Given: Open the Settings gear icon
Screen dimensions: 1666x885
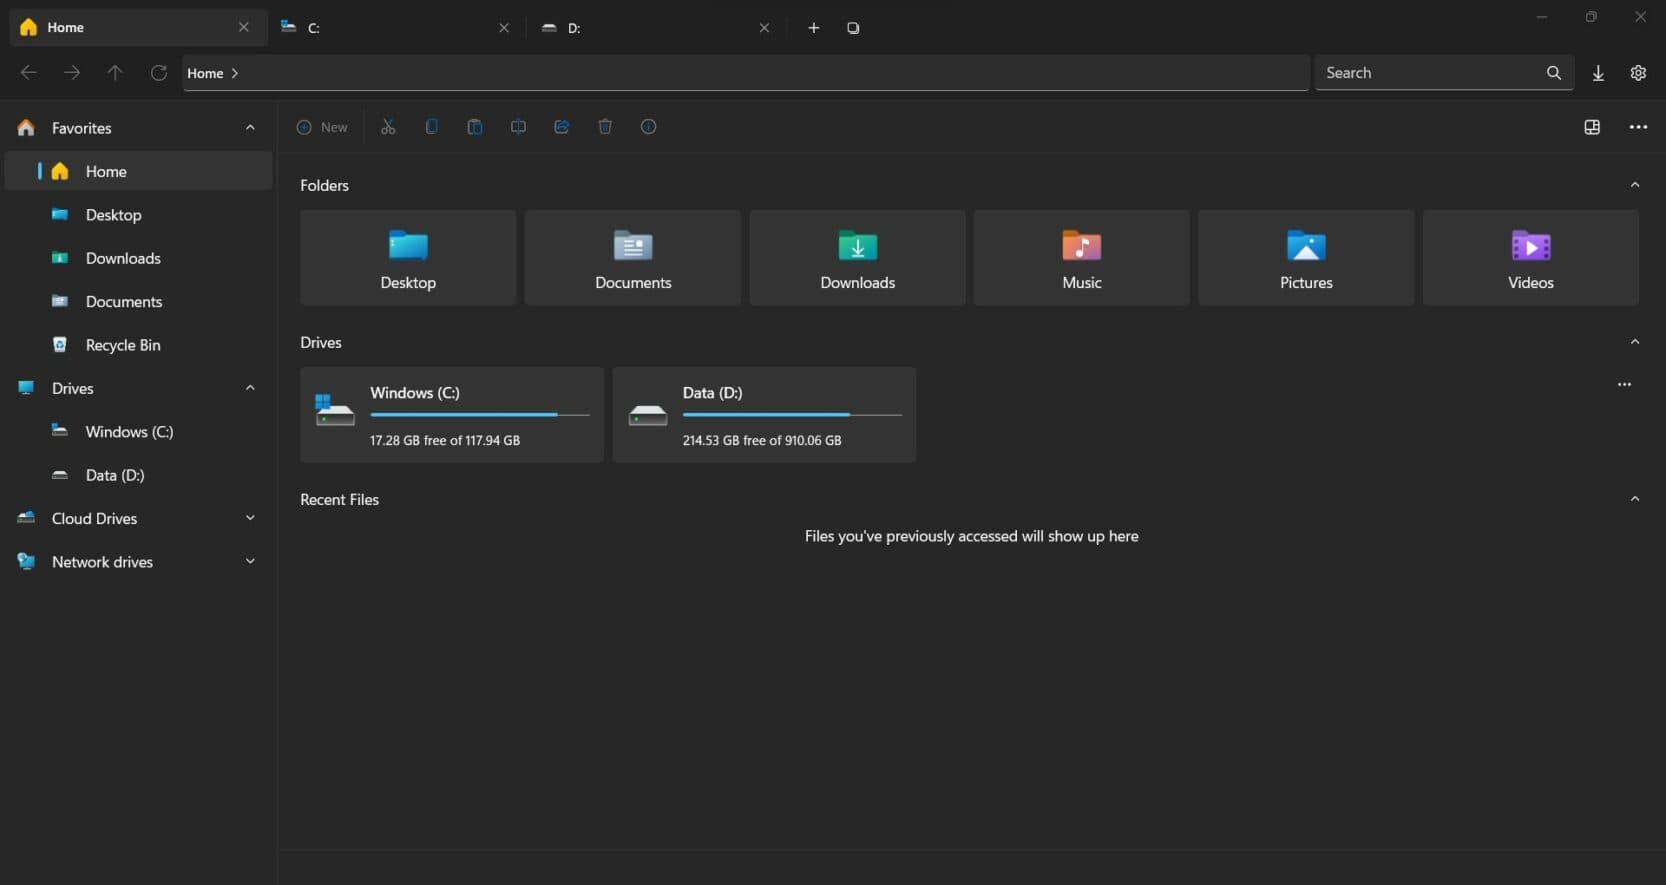Looking at the screenshot, I should pyautogui.click(x=1638, y=73).
